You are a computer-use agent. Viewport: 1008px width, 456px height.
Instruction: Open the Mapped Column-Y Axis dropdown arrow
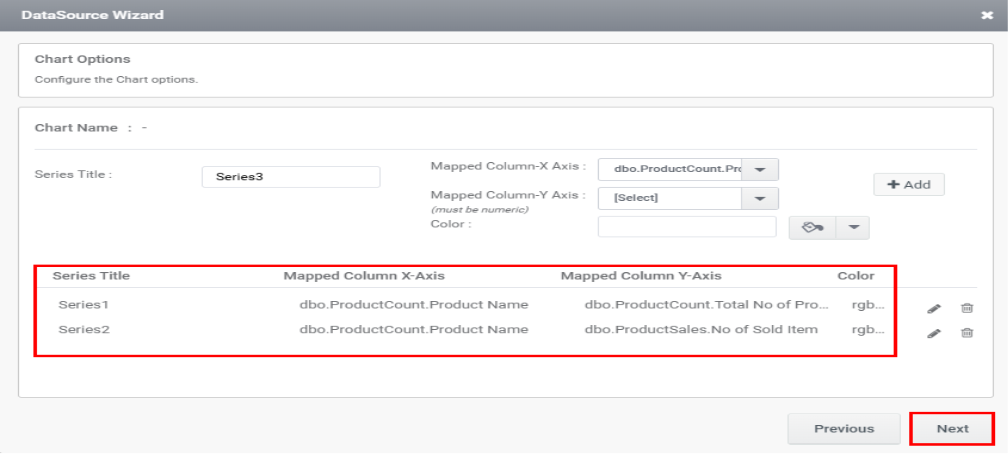[760, 198]
